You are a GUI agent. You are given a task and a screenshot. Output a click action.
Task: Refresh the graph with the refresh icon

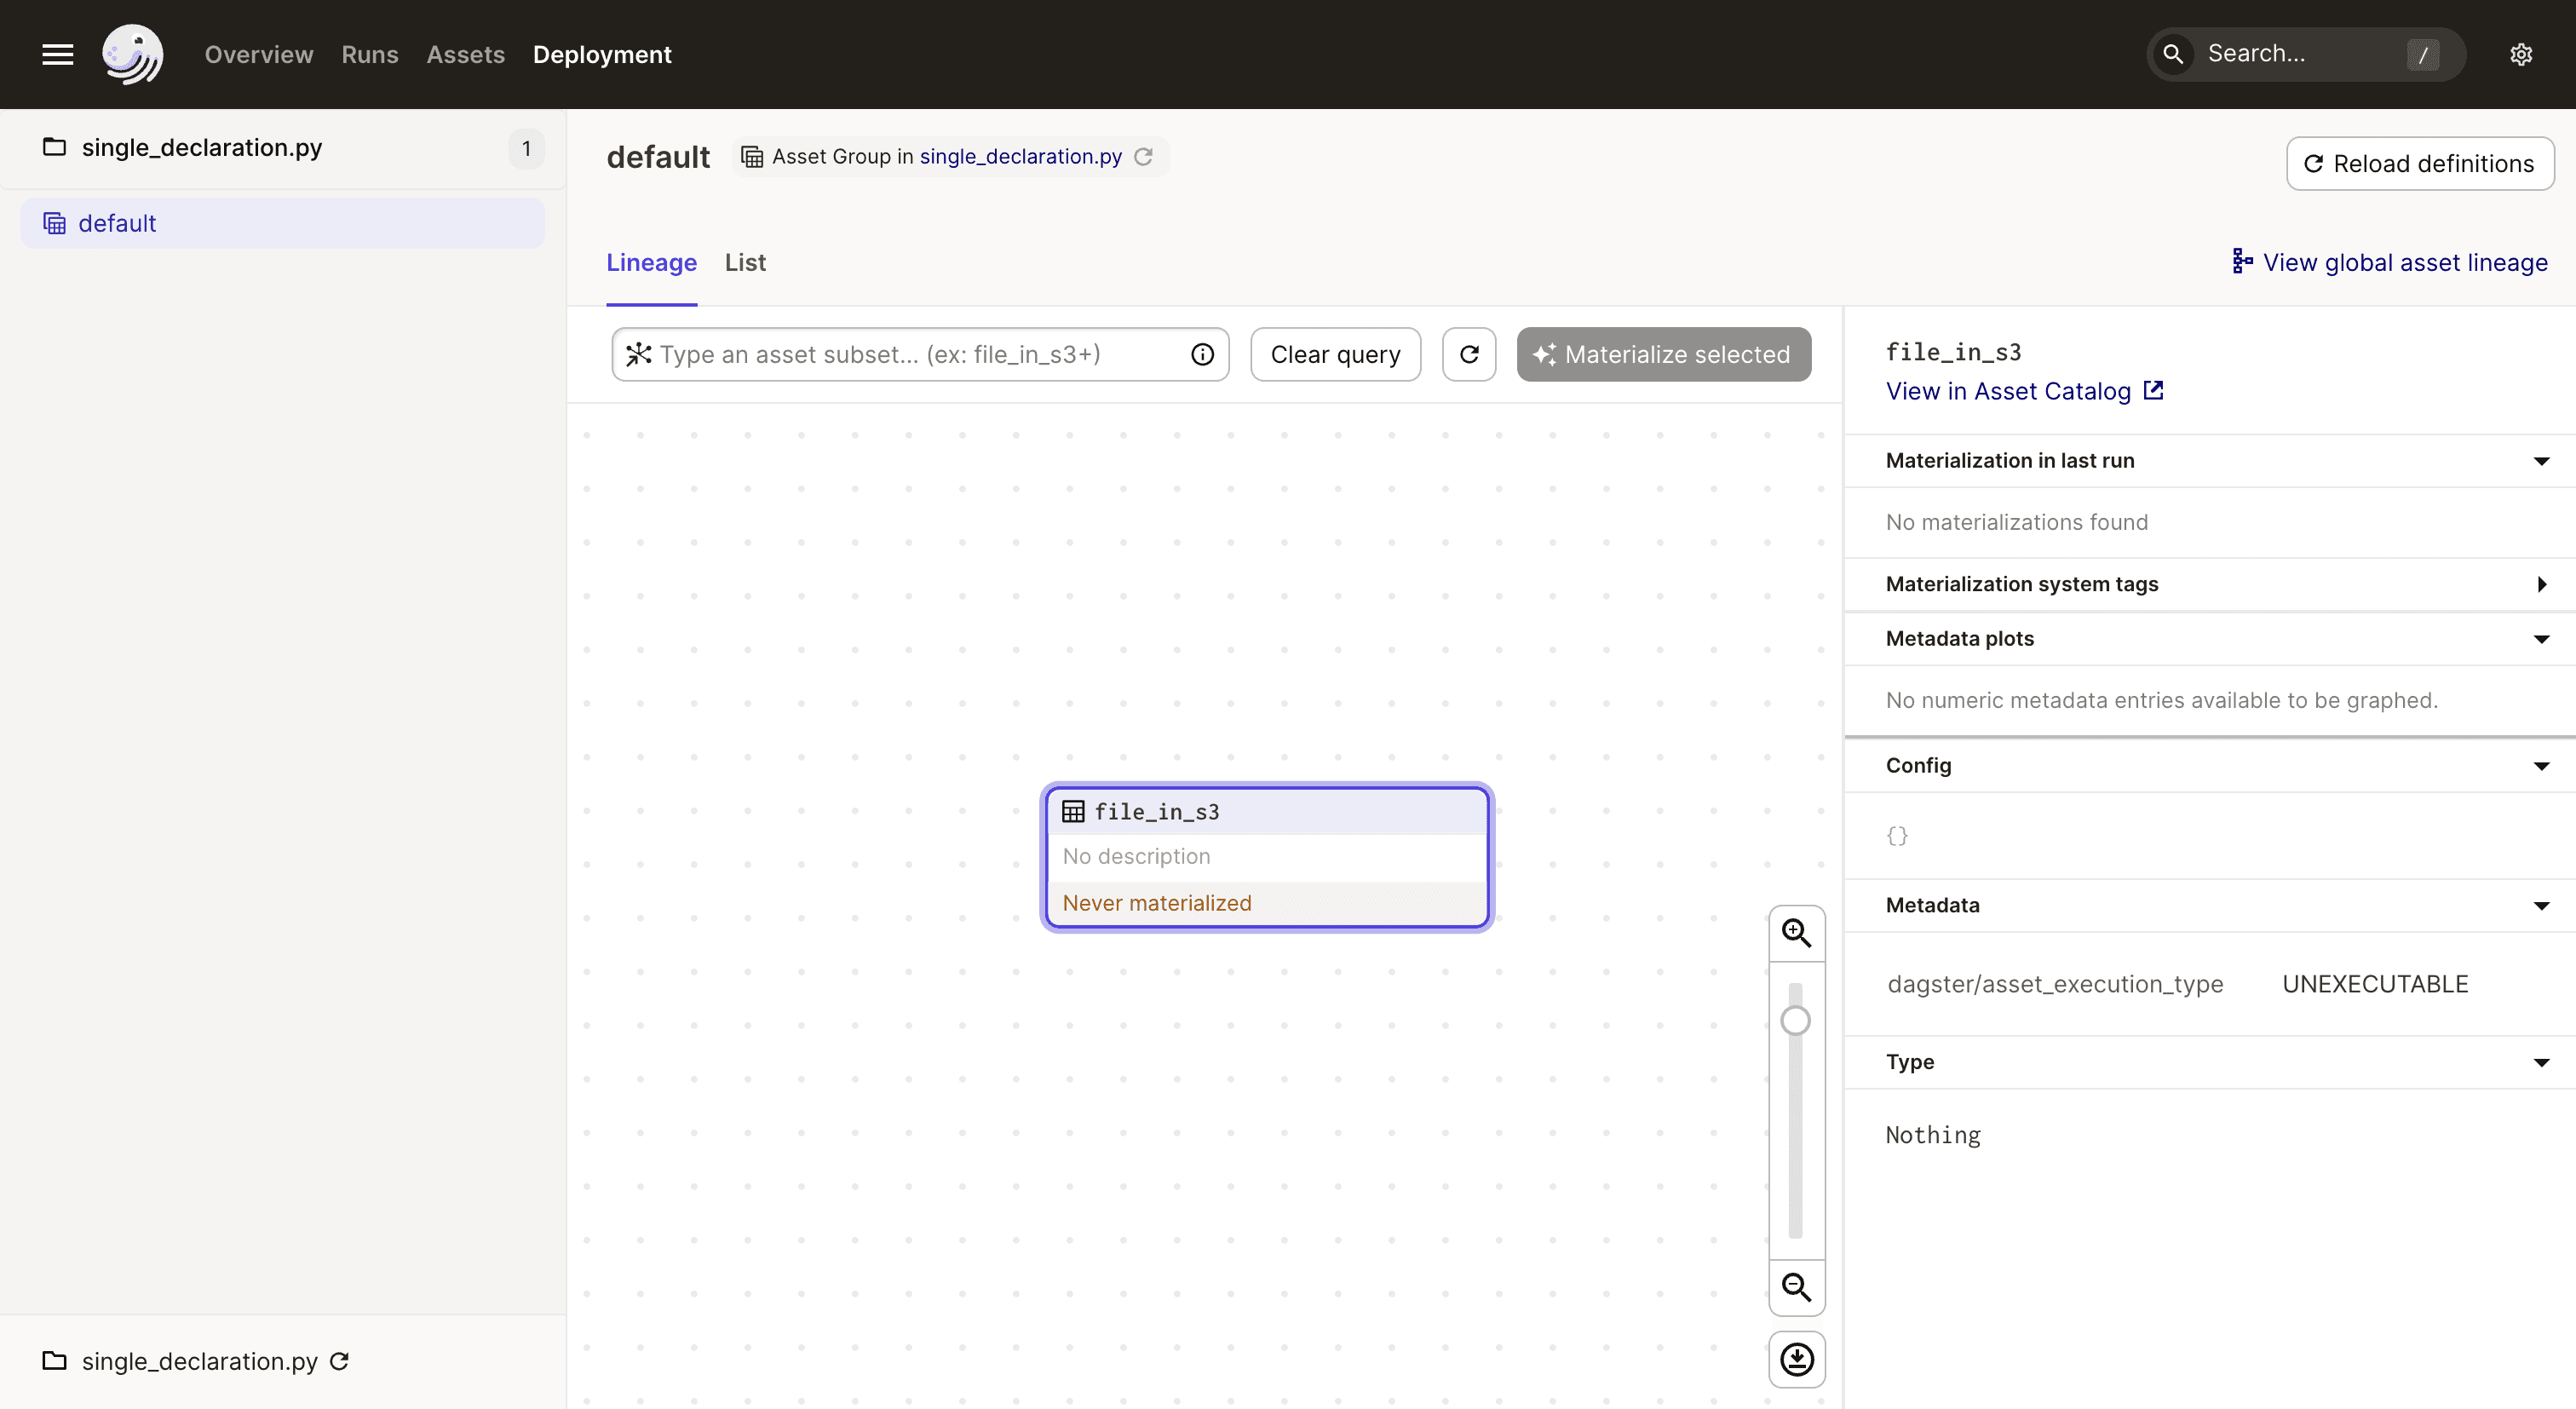click(1469, 354)
